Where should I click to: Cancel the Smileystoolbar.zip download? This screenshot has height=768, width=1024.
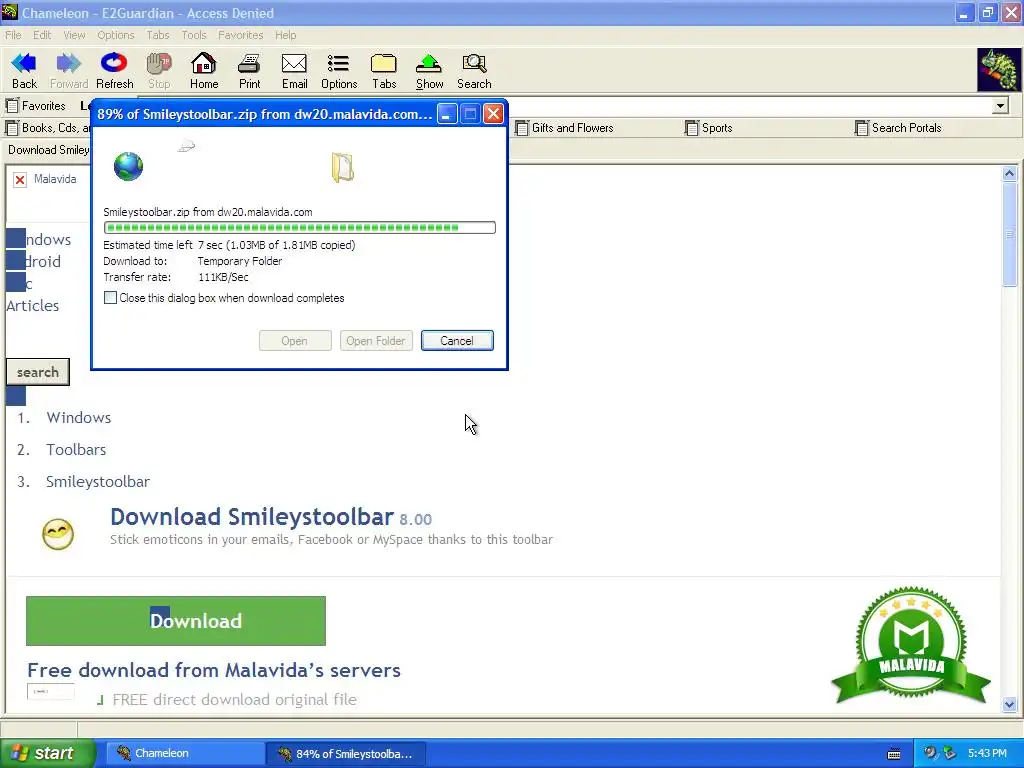pyautogui.click(x=457, y=340)
